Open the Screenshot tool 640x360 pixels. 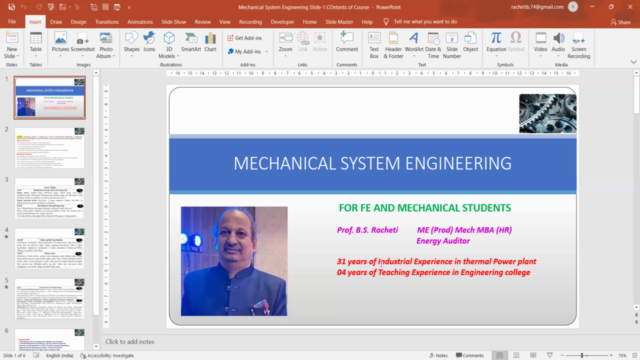coord(82,42)
